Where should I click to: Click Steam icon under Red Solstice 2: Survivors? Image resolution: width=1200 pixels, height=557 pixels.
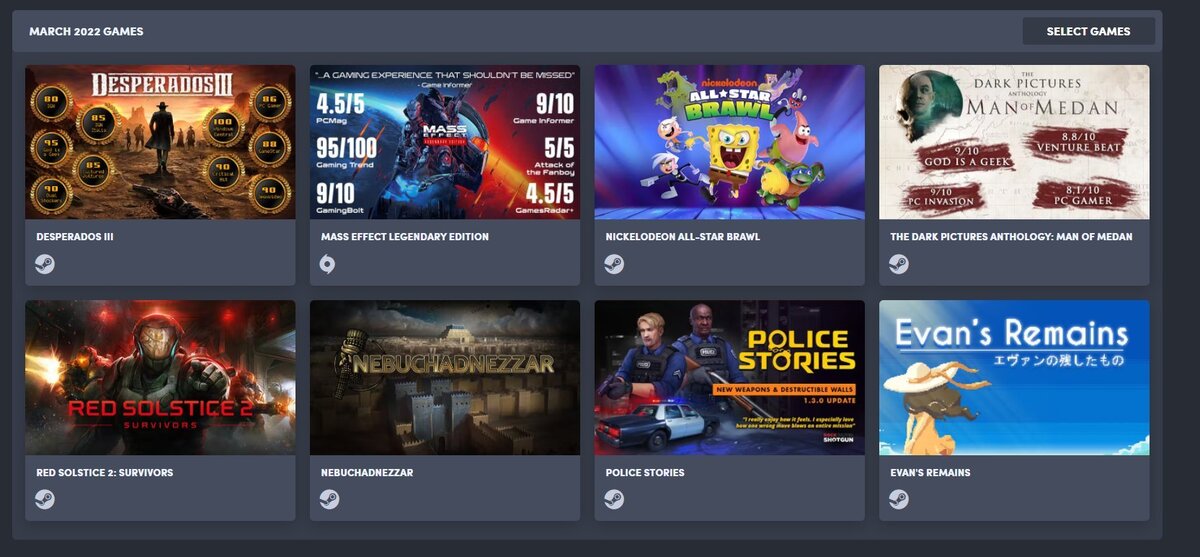point(45,499)
